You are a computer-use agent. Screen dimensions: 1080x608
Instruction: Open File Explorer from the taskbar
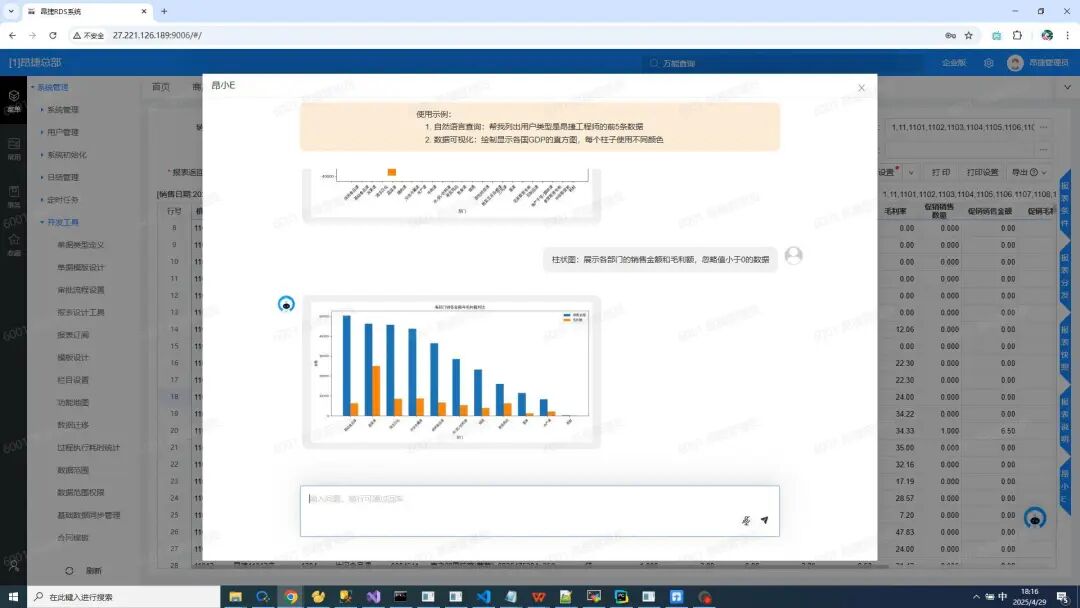236,596
